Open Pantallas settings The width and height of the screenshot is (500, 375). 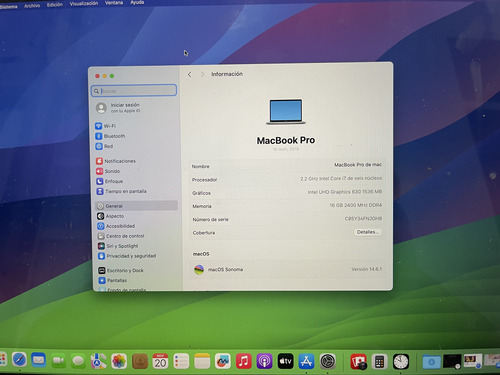tap(113, 280)
